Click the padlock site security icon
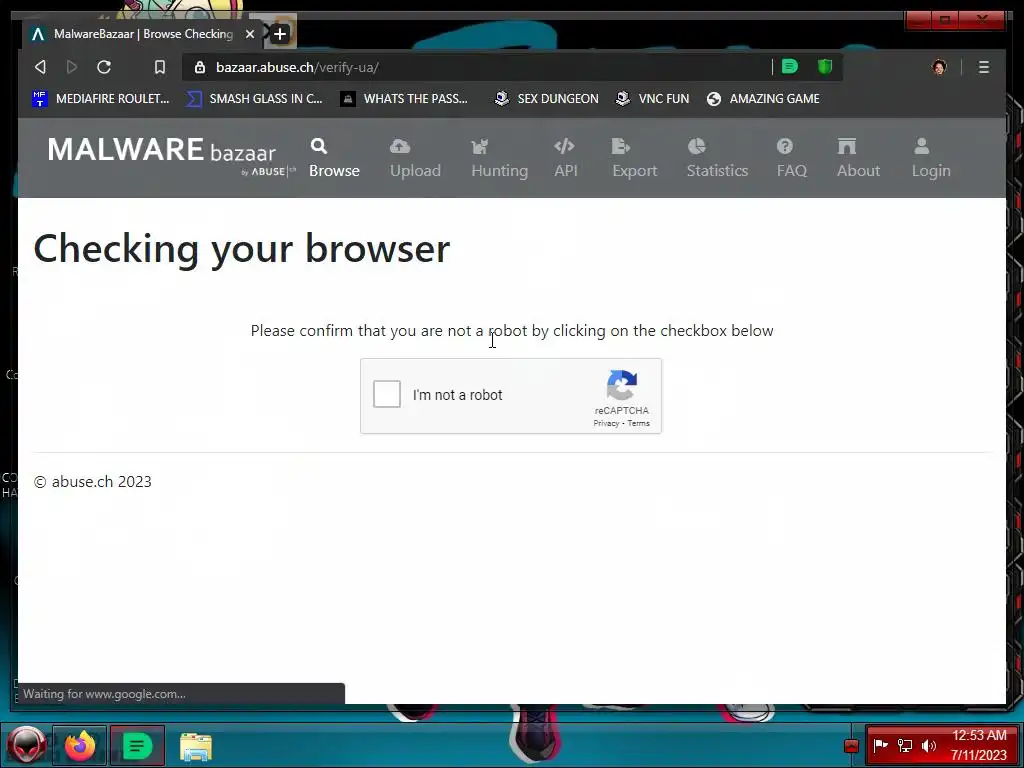Screen dimensions: 1024x768 pyautogui.click(x=200, y=67)
